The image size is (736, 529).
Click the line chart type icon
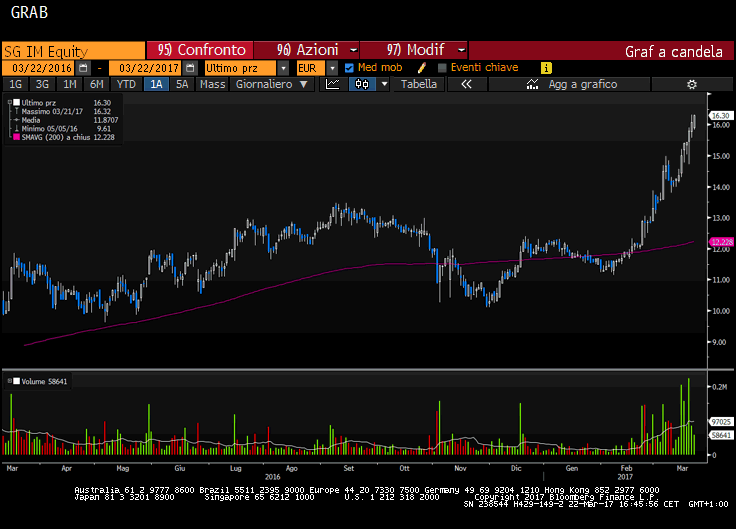tap(333, 85)
